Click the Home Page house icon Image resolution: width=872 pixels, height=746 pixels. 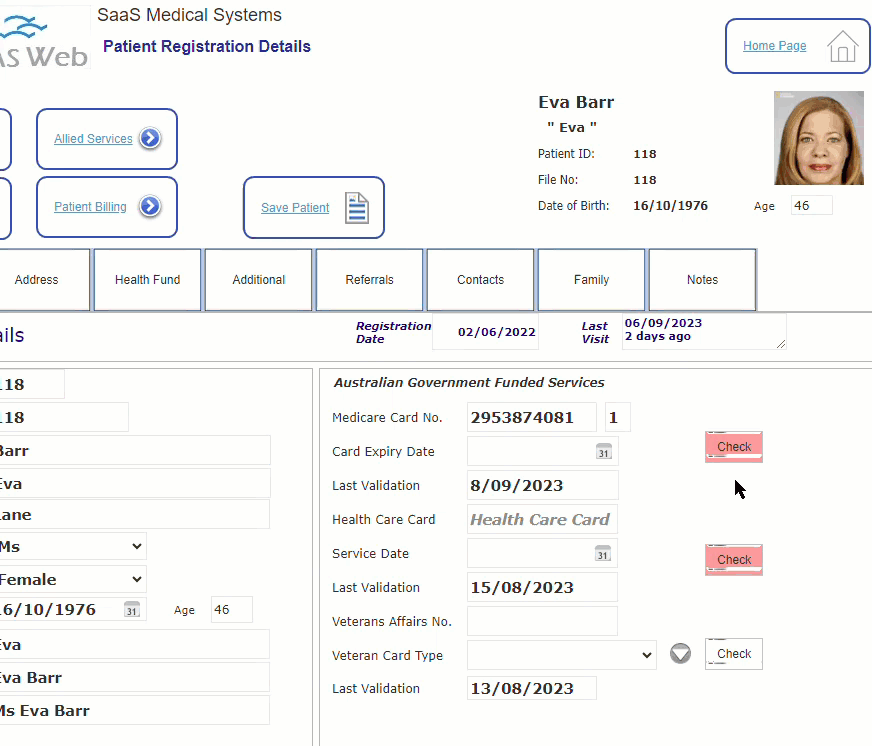coord(843,46)
